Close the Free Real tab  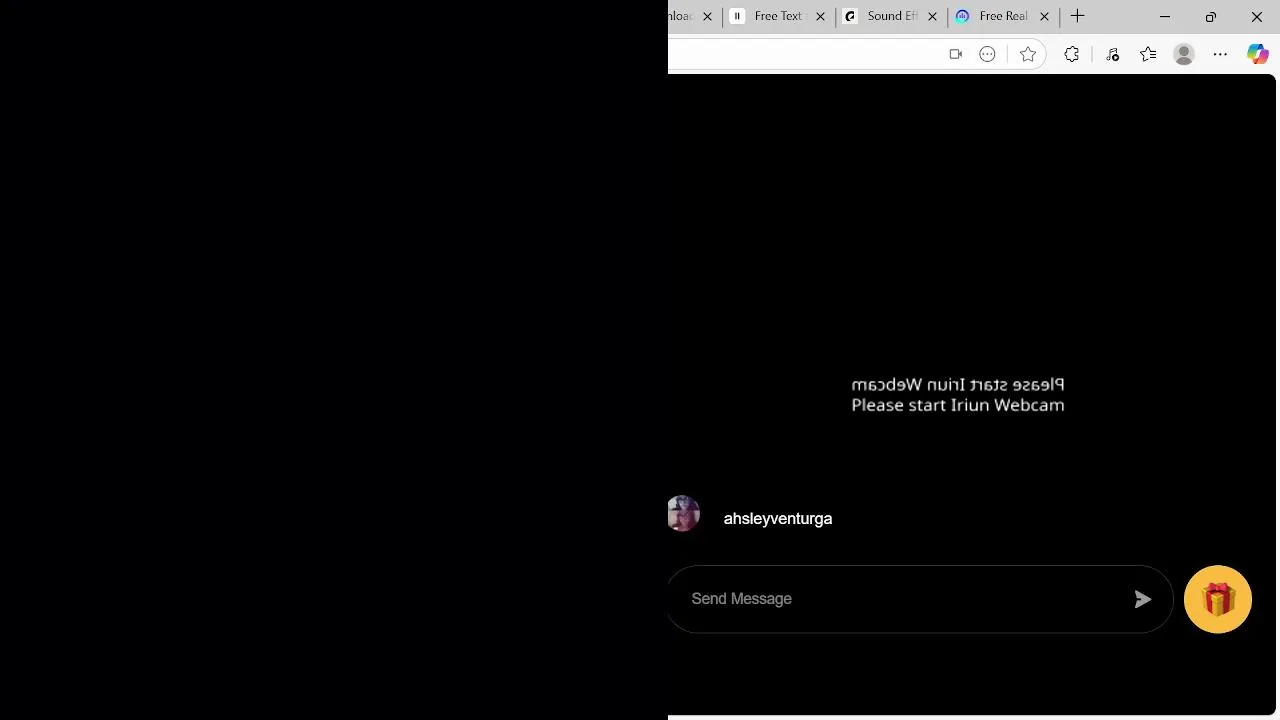click(x=1044, y=16)
